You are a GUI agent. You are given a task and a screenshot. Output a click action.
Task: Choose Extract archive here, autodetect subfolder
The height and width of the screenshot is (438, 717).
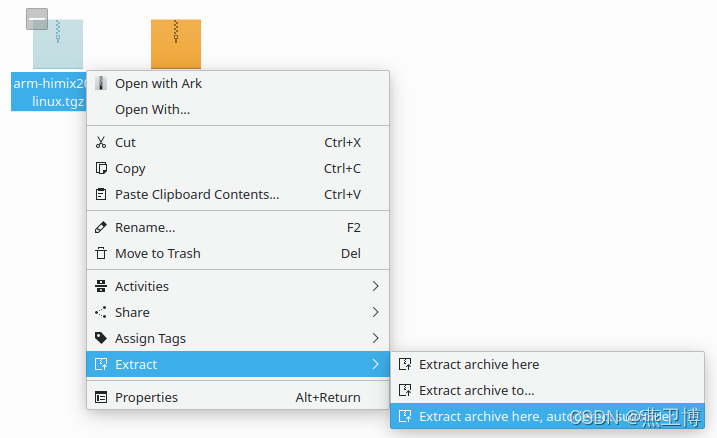tap(547, 416)
